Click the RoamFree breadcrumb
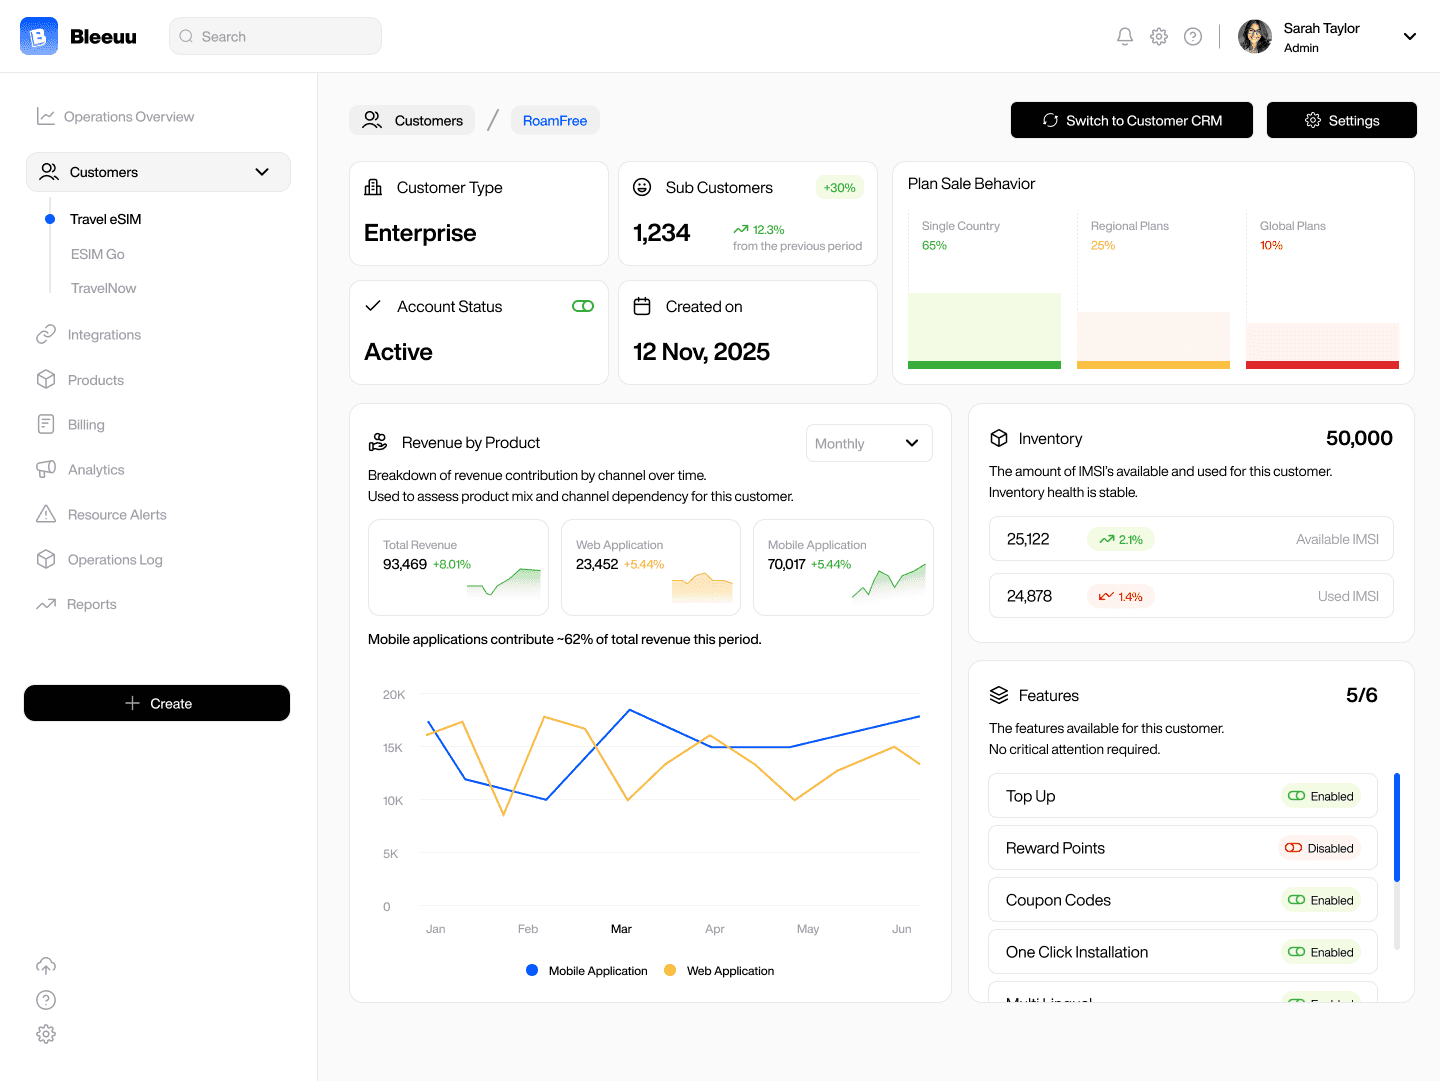 [555, 120]
